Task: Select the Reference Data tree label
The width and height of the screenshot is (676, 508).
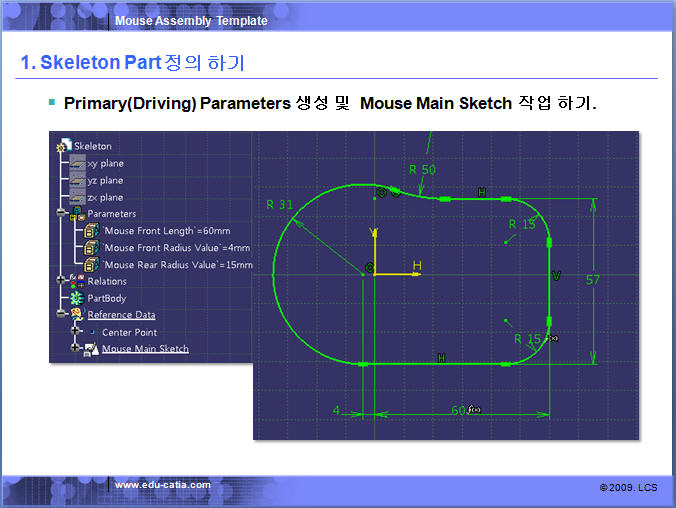Action: pyautogui.click(x=121, y=315)
